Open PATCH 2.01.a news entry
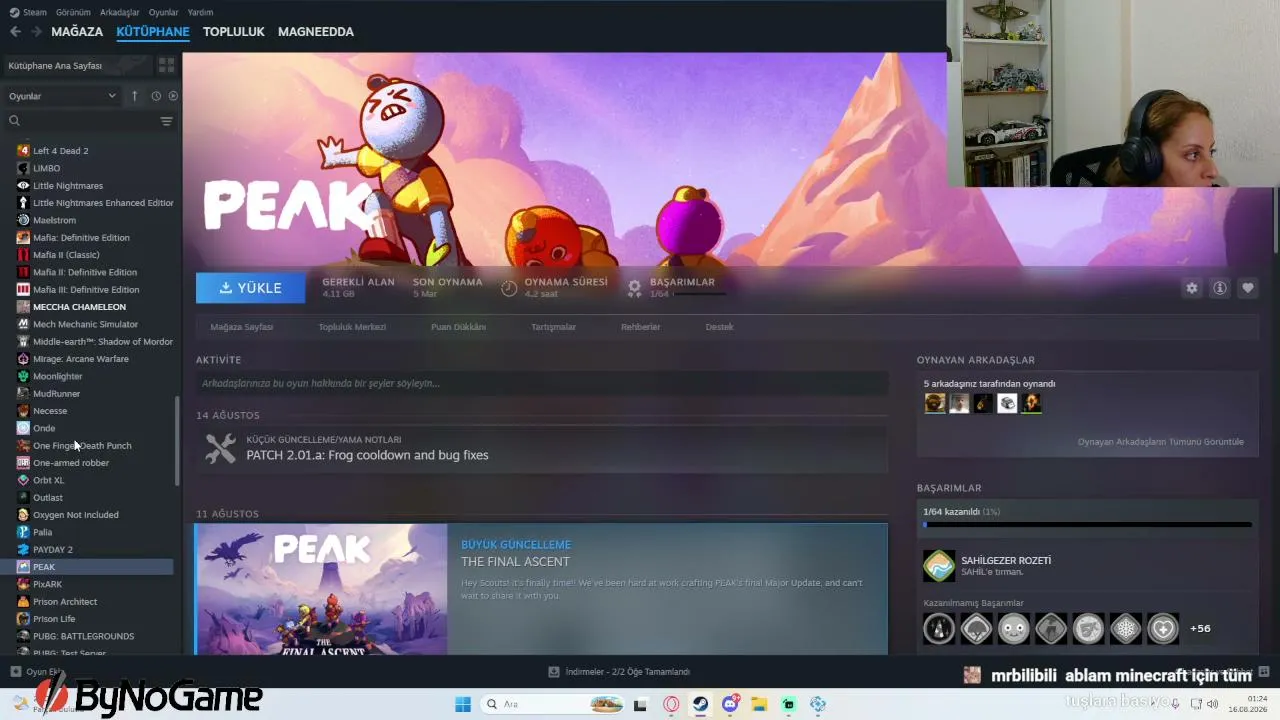The height and width of the screenshot is (720, 1280). pos(542,448)
